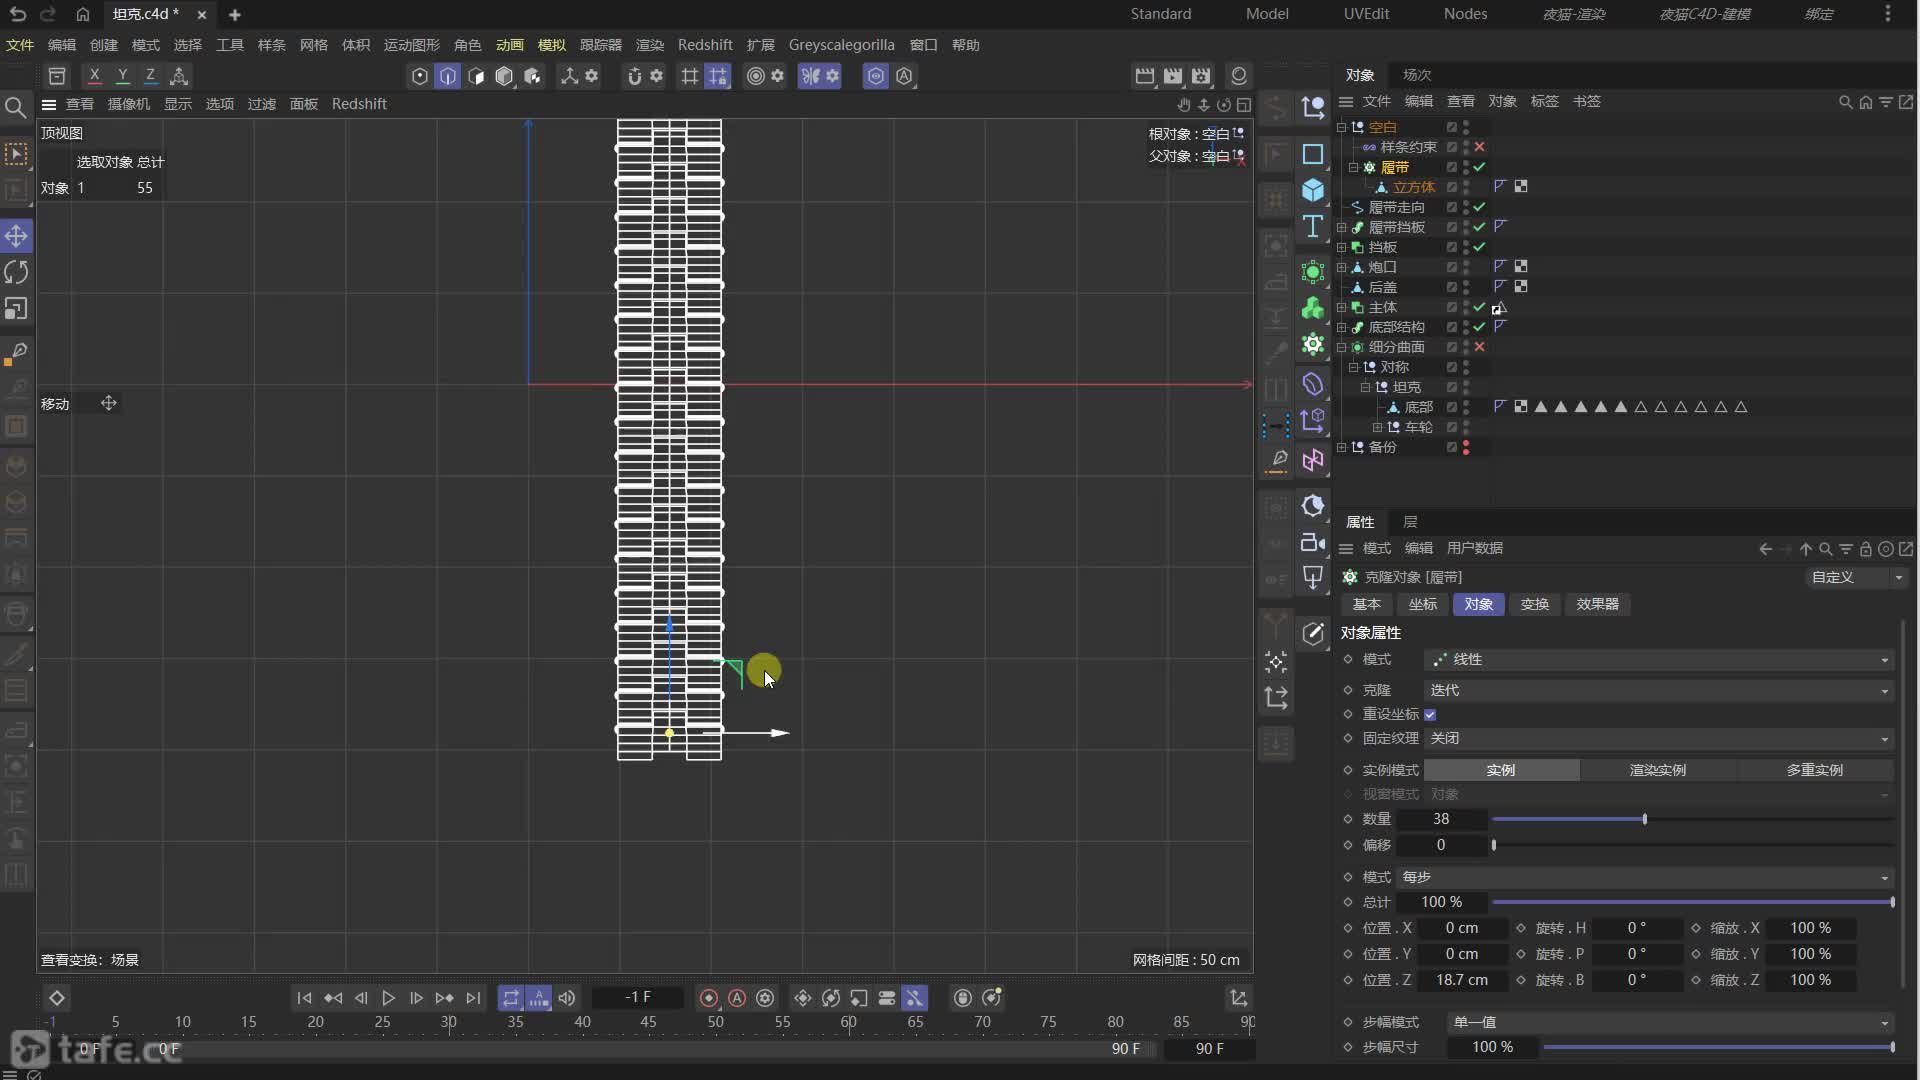Toggle the X axis lock
The width and height of the screenshot is (1920, 1080).
(x=94, y=76)
